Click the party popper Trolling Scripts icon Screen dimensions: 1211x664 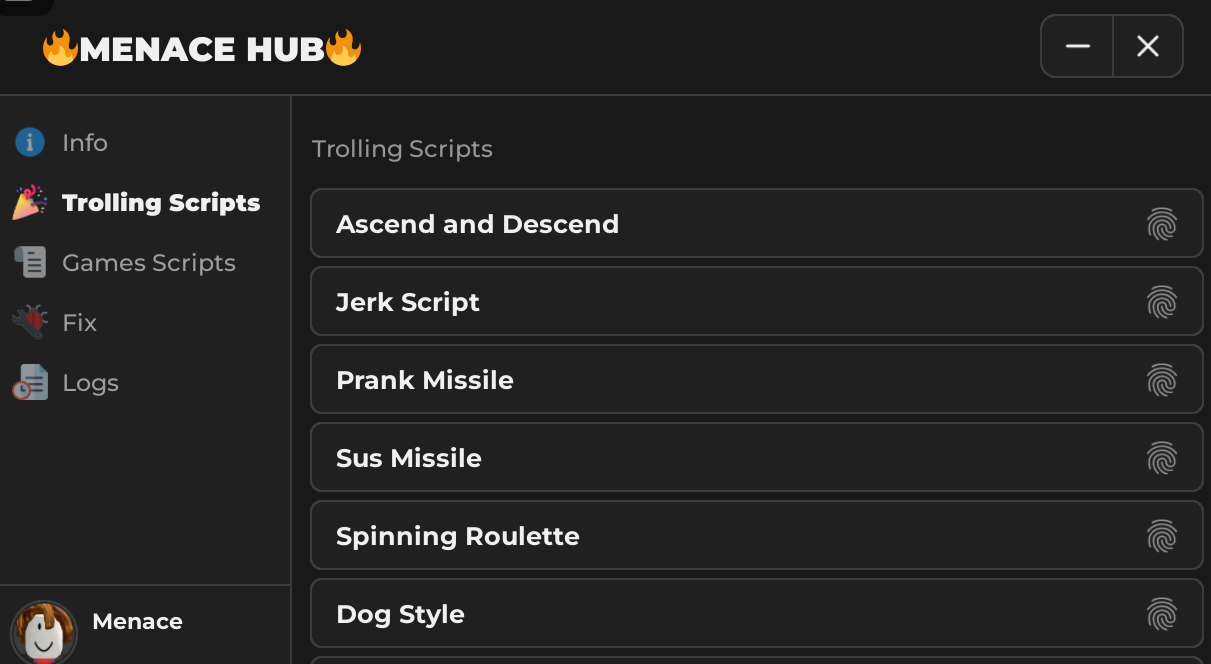click(x=30, y=202)
